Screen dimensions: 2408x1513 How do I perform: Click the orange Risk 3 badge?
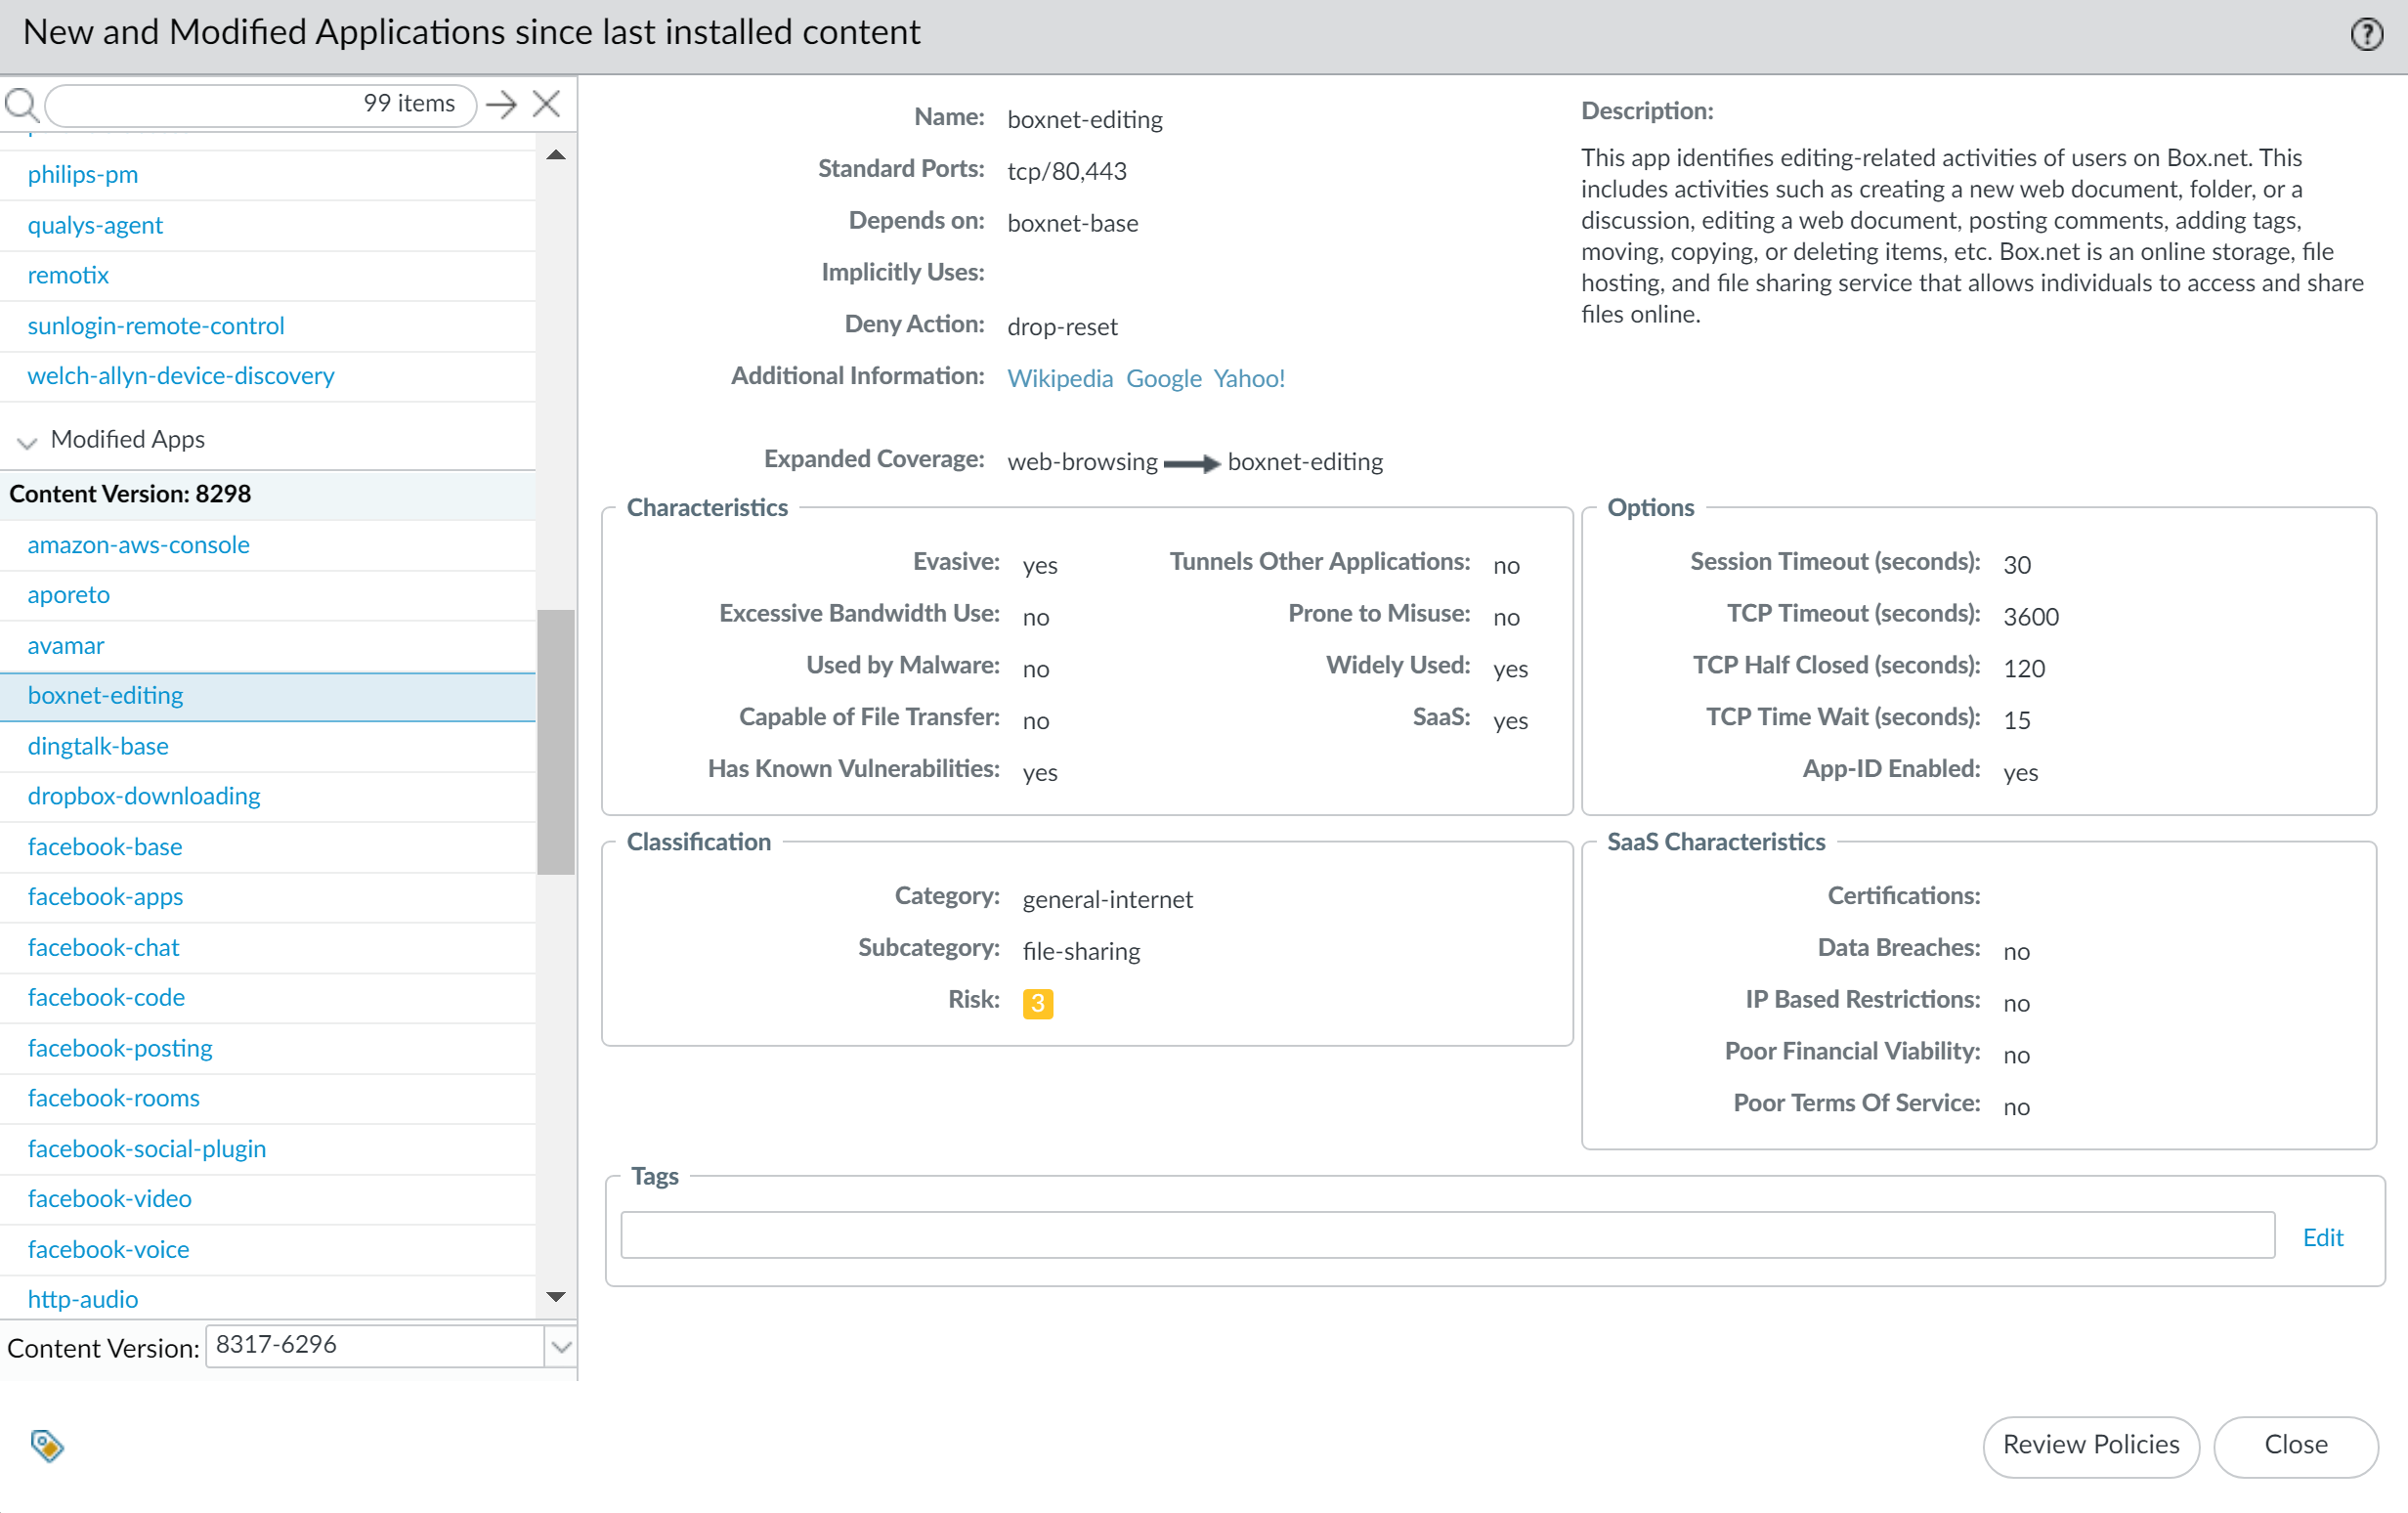1037,1002
